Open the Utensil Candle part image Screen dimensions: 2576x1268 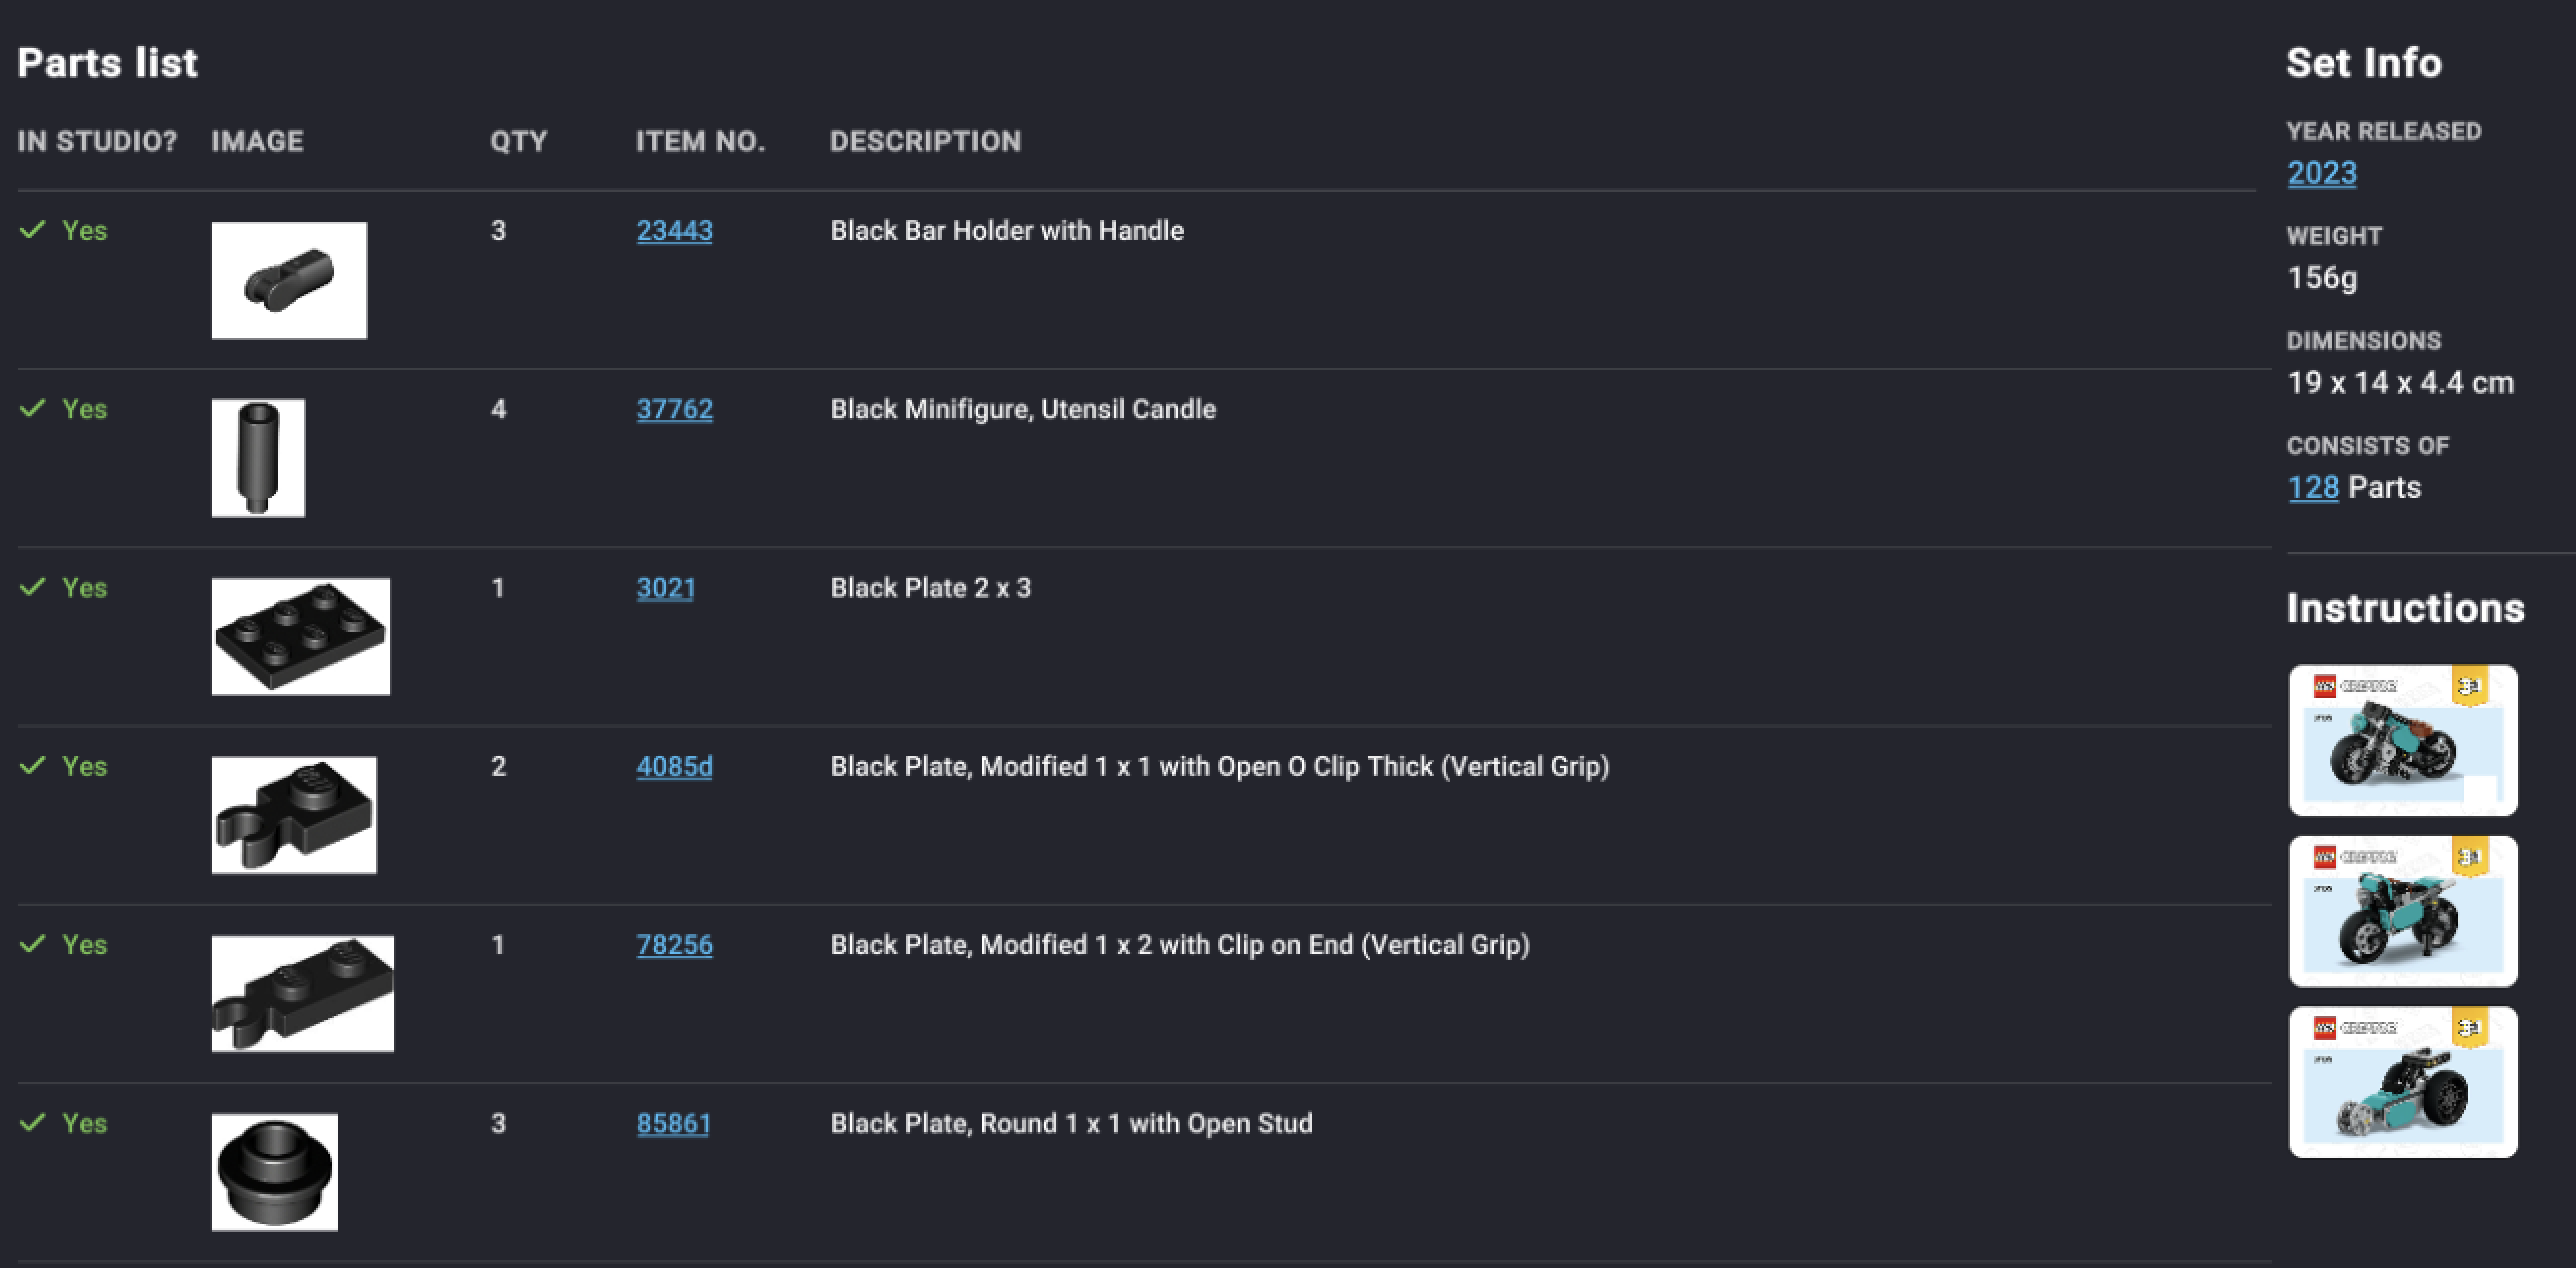258,458
